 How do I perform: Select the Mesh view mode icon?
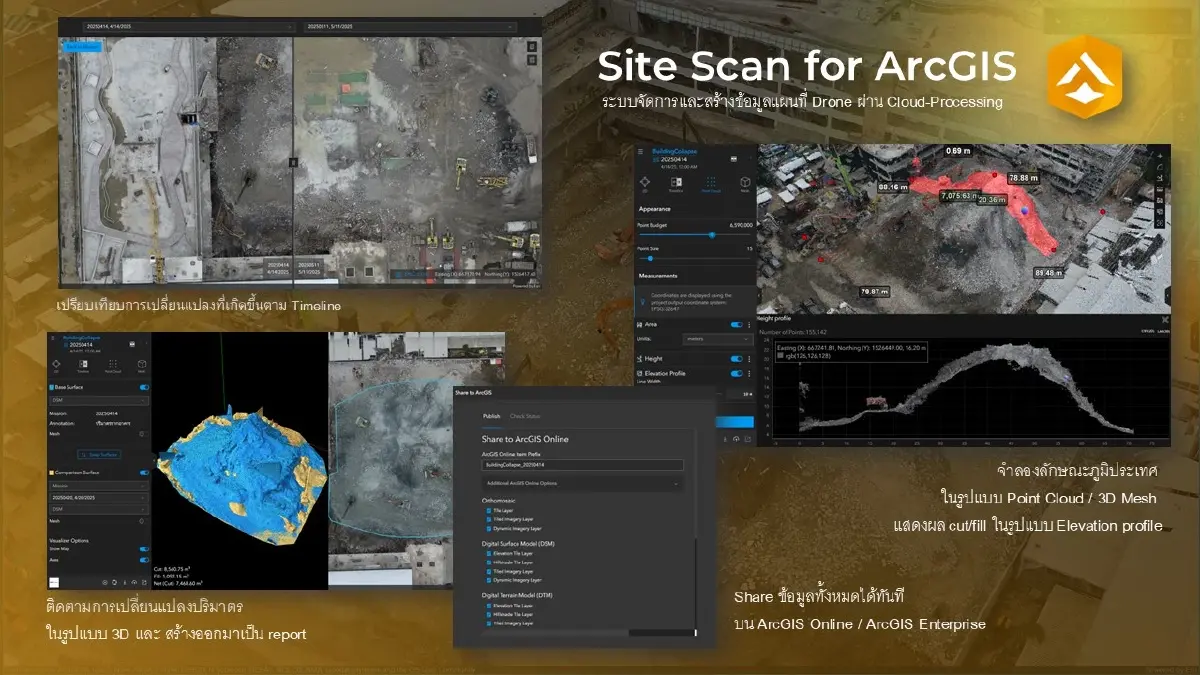click(x=744, y=182)
